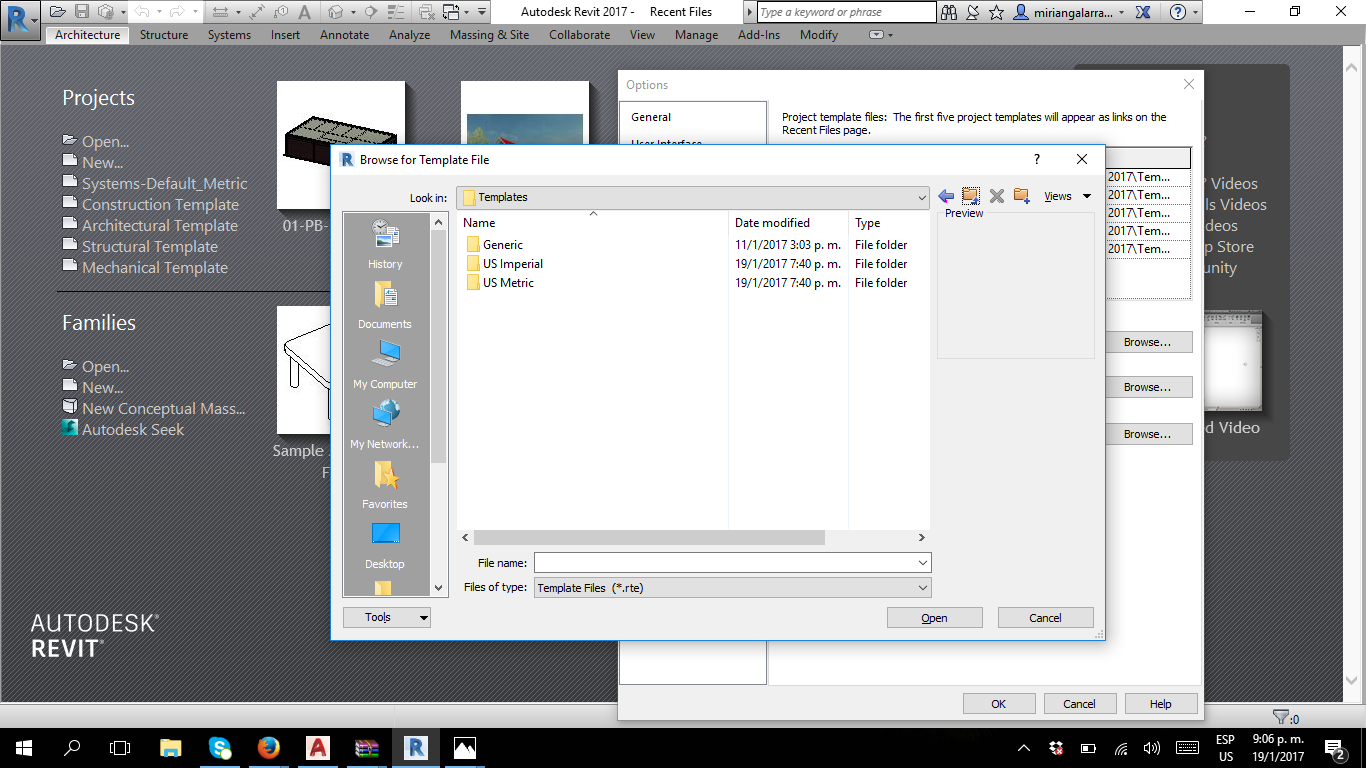This screenshot has height=768, width=1366.
Task: Click the Text tool icon on quick access toolbar
Action: [303, 11]
